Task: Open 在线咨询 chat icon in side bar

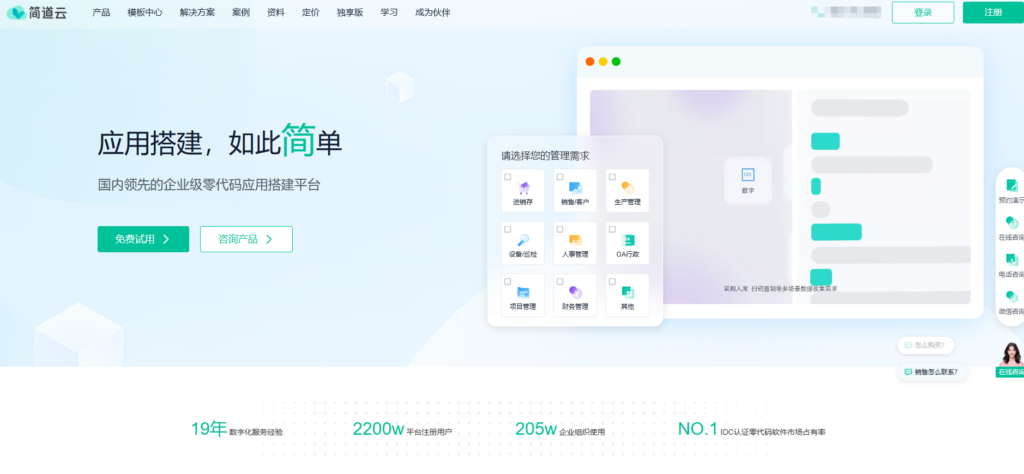Action: click(x=1012, y=223)
